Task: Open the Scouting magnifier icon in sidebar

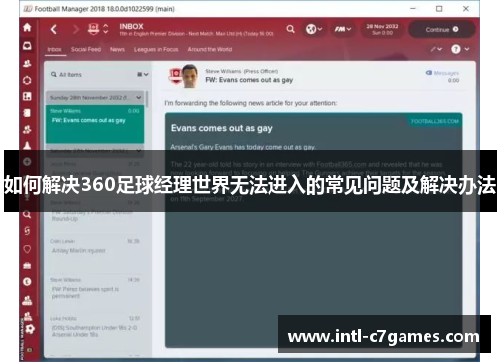Action: click(x=27, y=214)
